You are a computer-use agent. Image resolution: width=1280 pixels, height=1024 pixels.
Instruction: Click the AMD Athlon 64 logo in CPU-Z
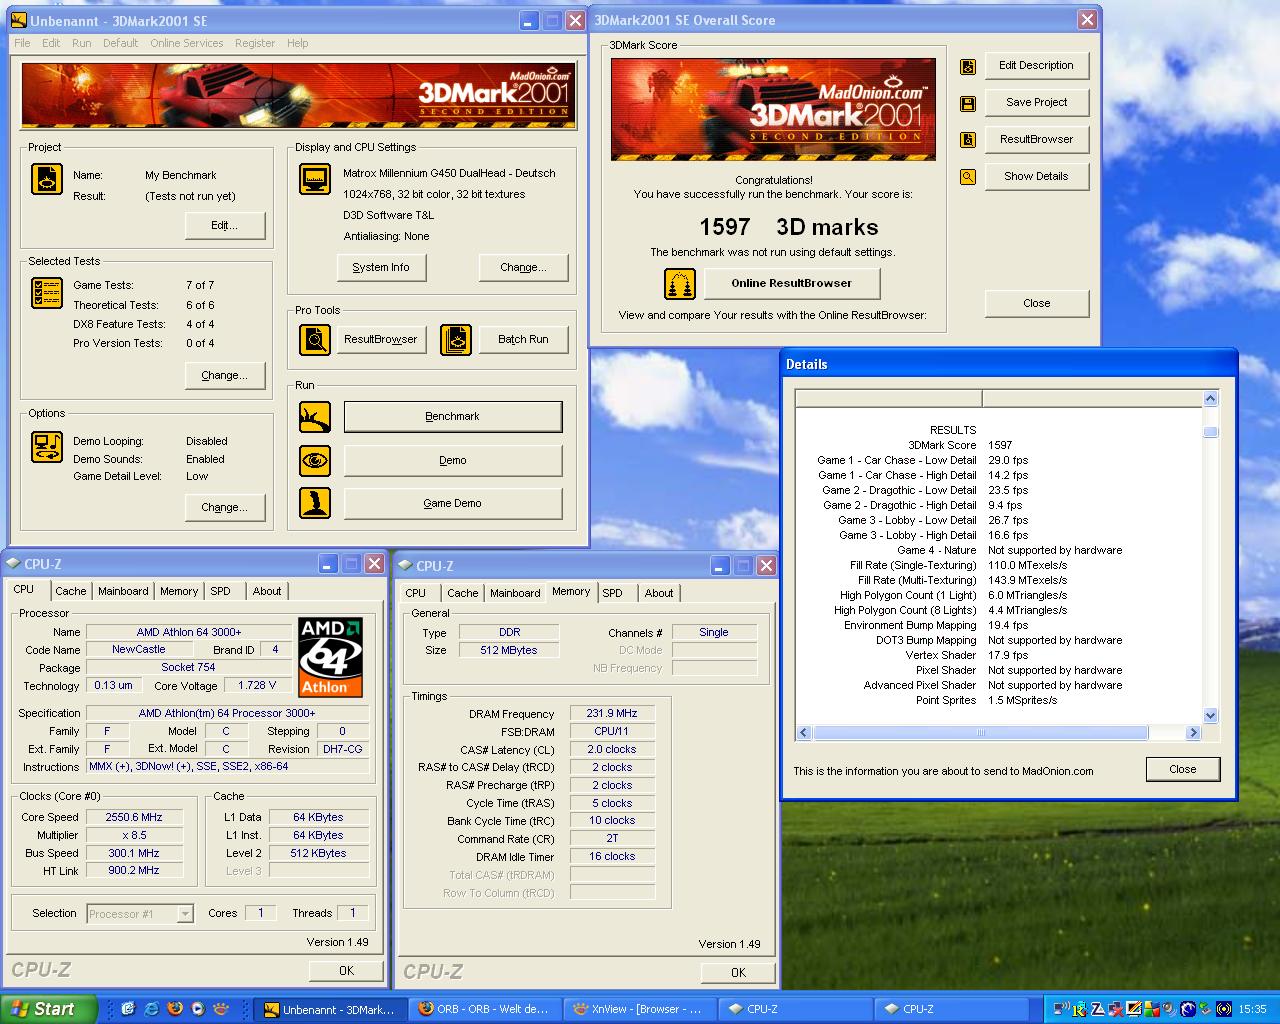pos(330,657)
